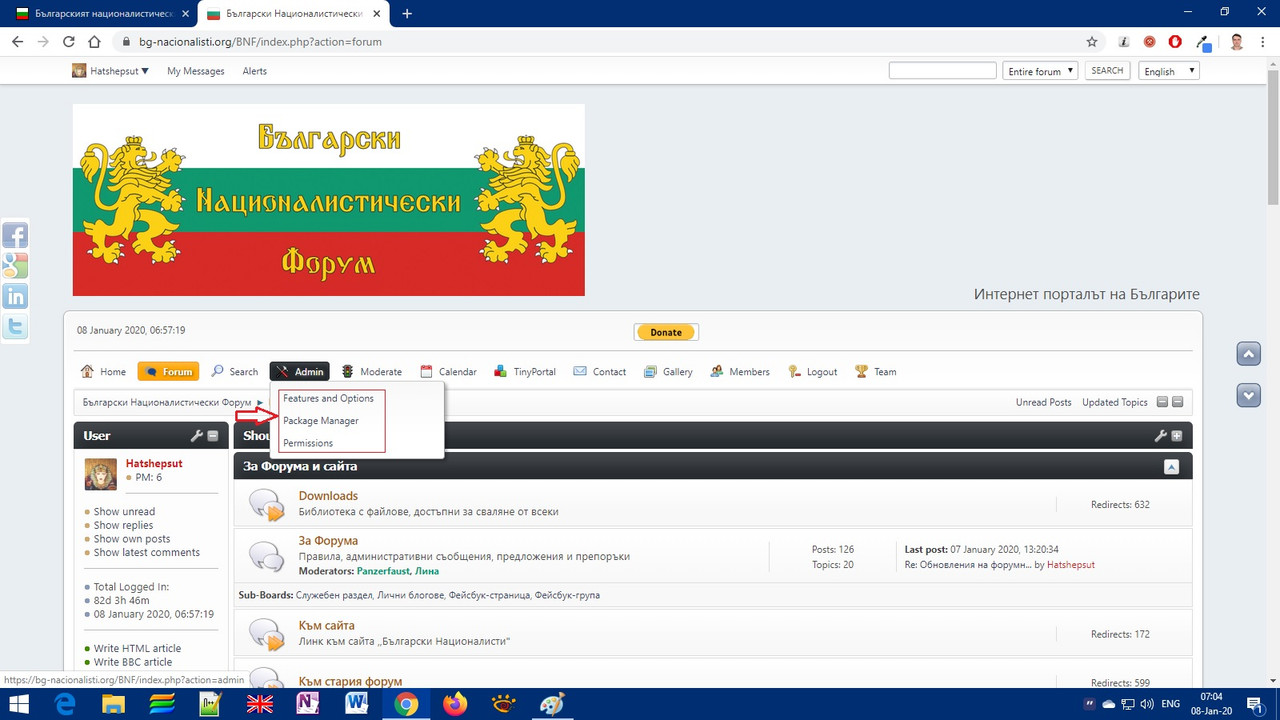1280x720 pixels.
Task: Jump to page bottom with down arrow button
Action: [x=1248, y=395]
